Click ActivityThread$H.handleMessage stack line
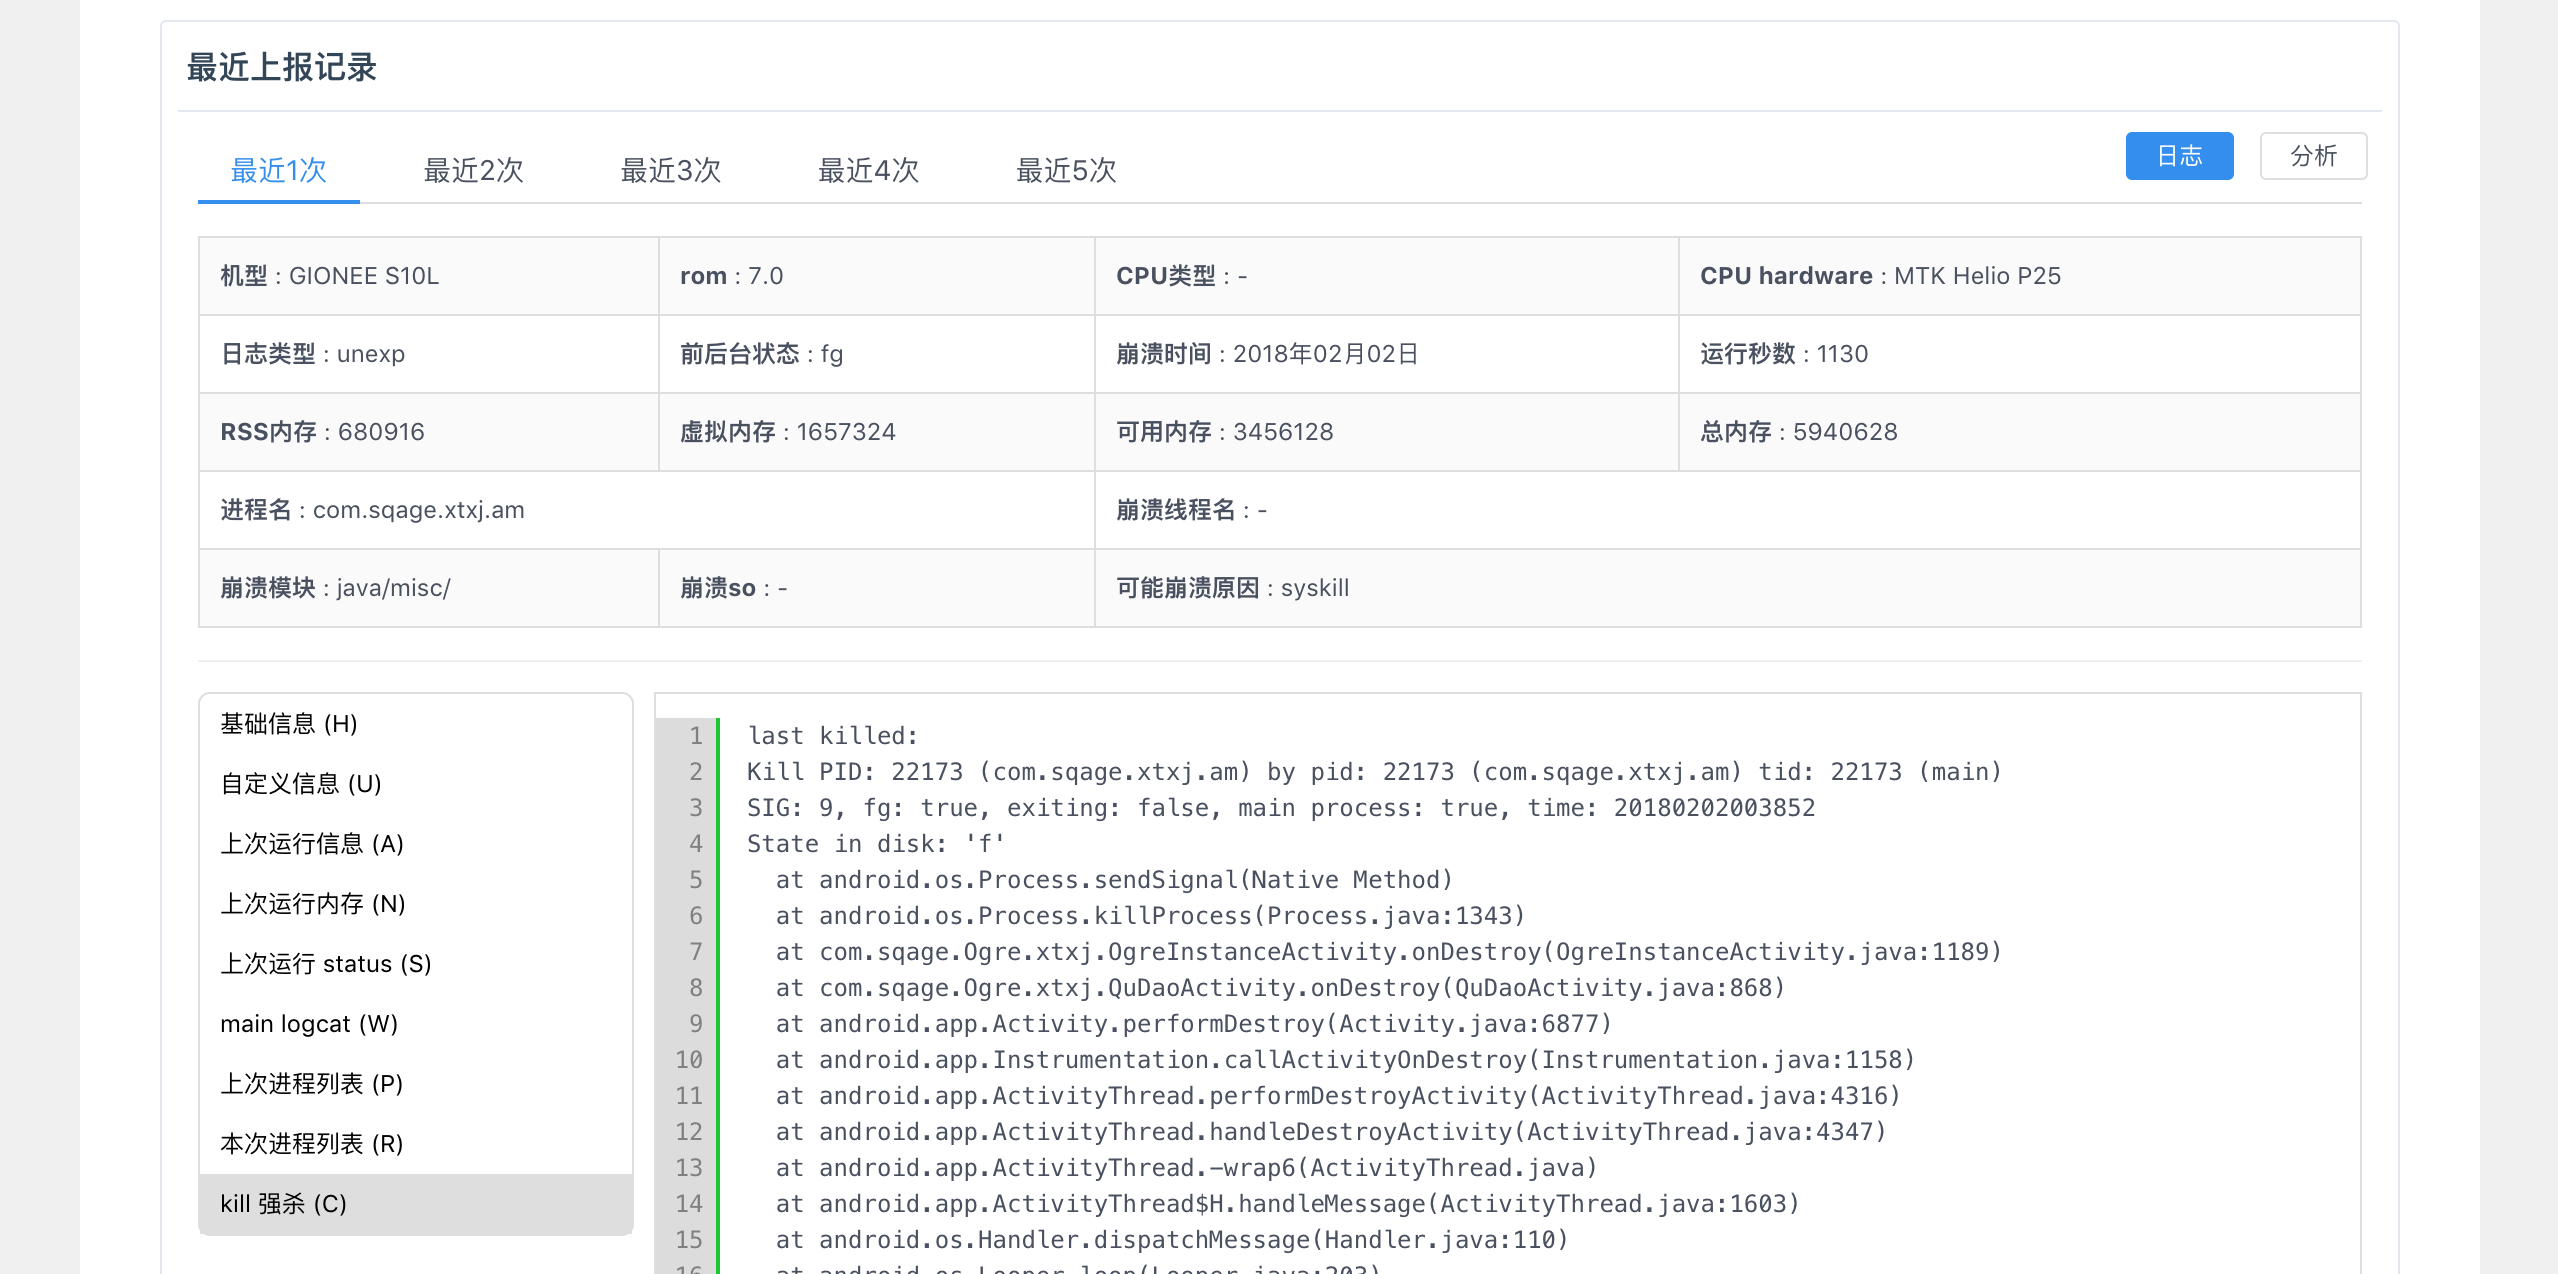The image size is (2558, 1274). 1288,1204
